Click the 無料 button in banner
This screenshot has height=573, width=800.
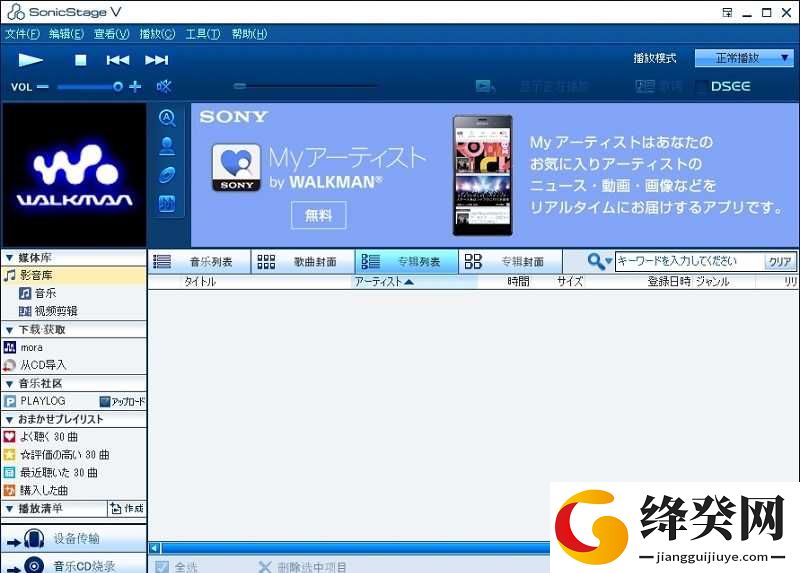tap(318, 215)
